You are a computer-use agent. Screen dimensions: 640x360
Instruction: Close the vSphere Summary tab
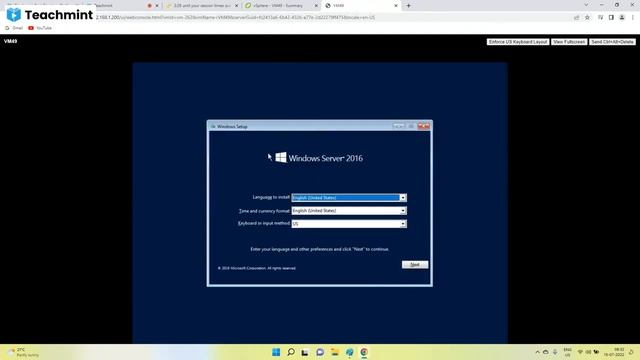click(x=316, y=6)
